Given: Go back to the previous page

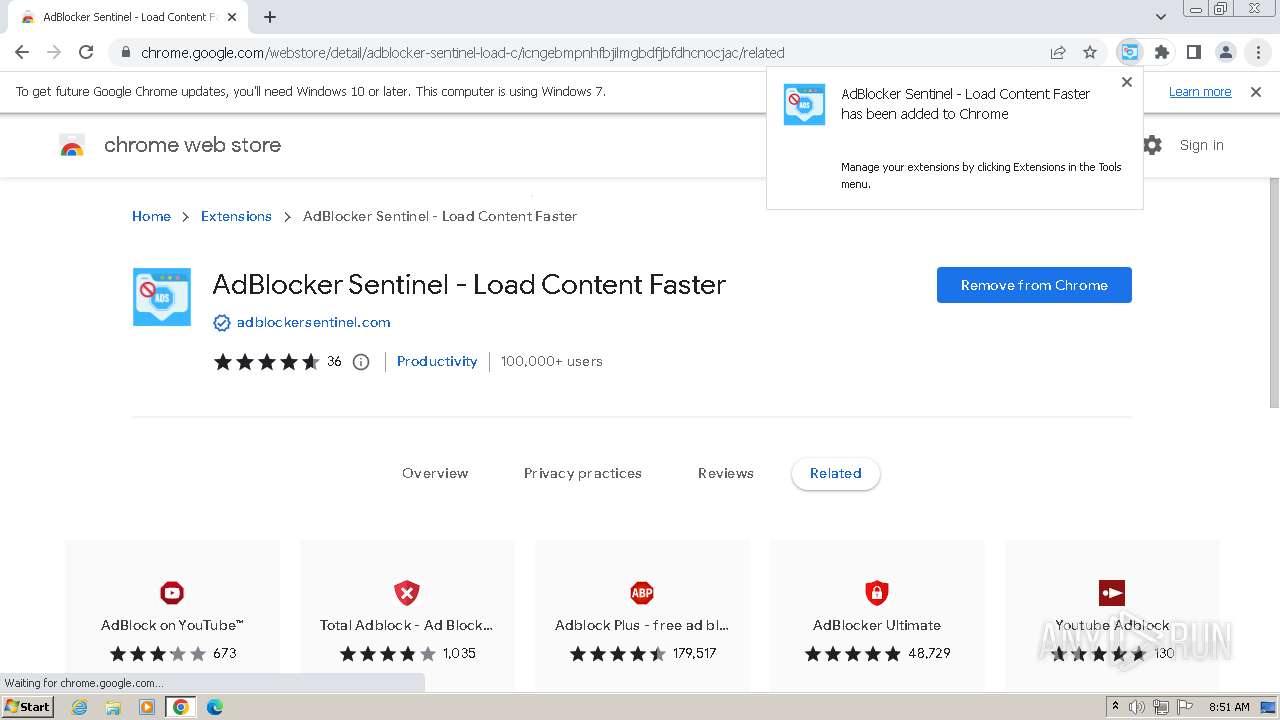Looking at the screenshot, I should coord(22,53).
